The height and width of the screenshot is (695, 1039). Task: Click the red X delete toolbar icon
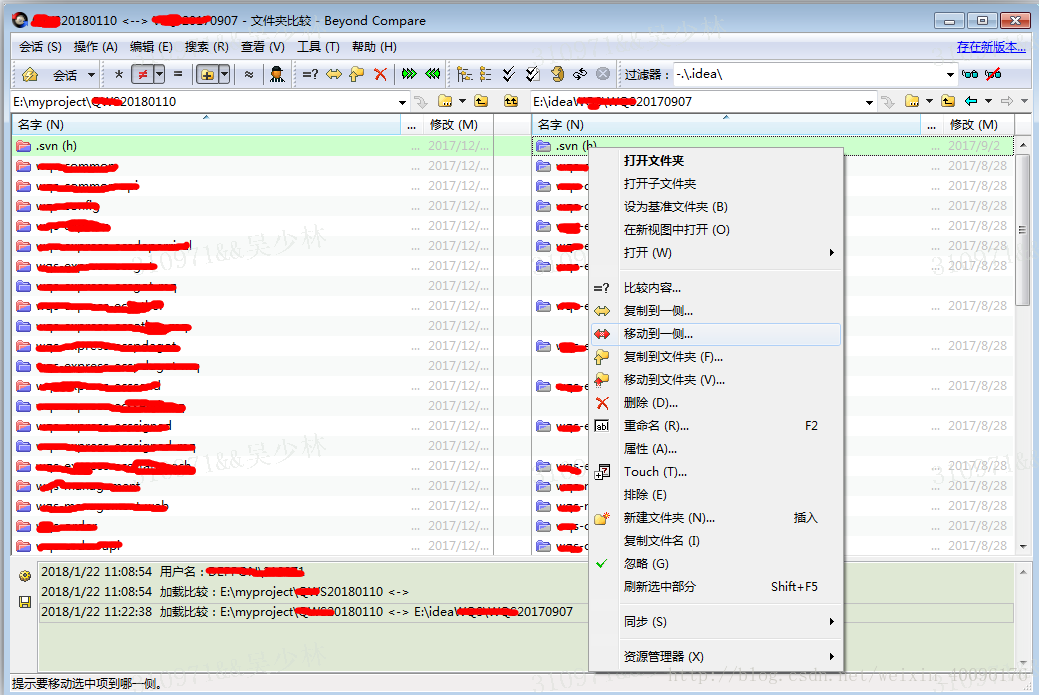[380, 74]
